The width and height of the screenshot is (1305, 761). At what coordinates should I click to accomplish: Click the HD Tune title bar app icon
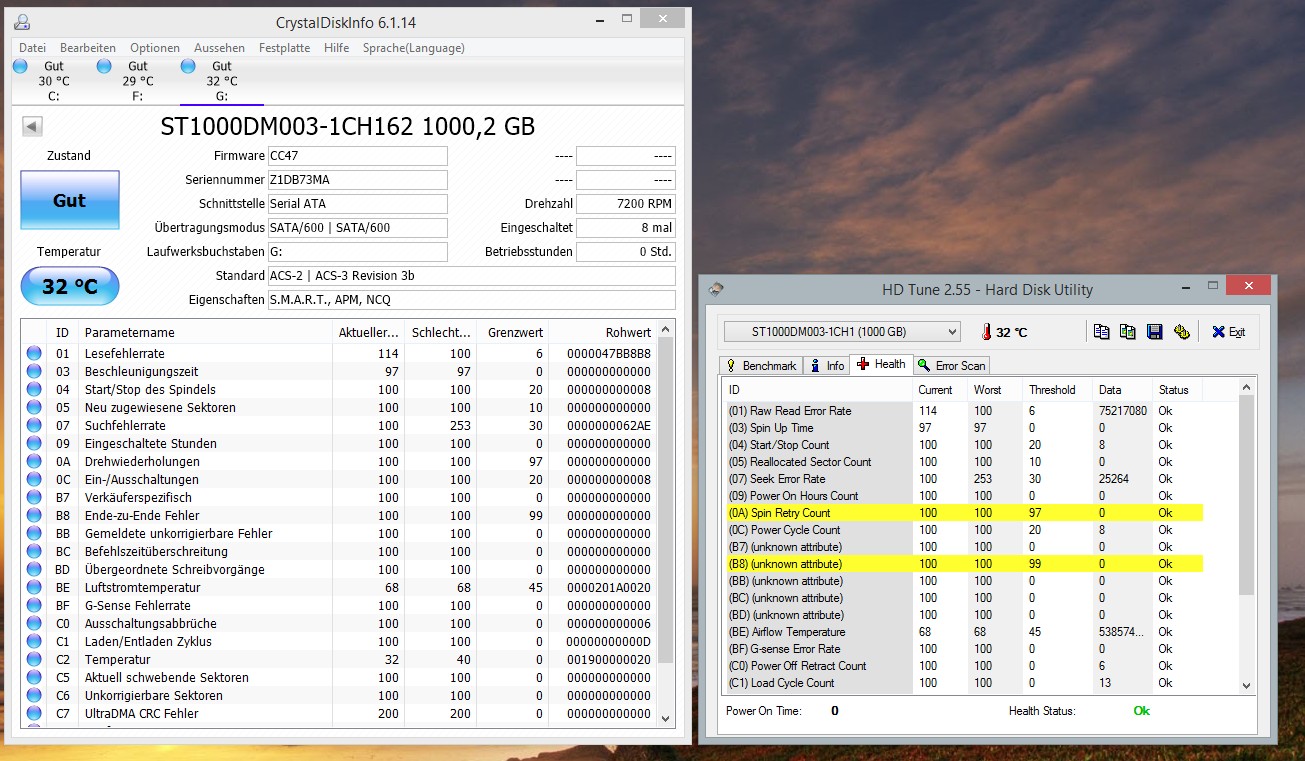point(716,289)
